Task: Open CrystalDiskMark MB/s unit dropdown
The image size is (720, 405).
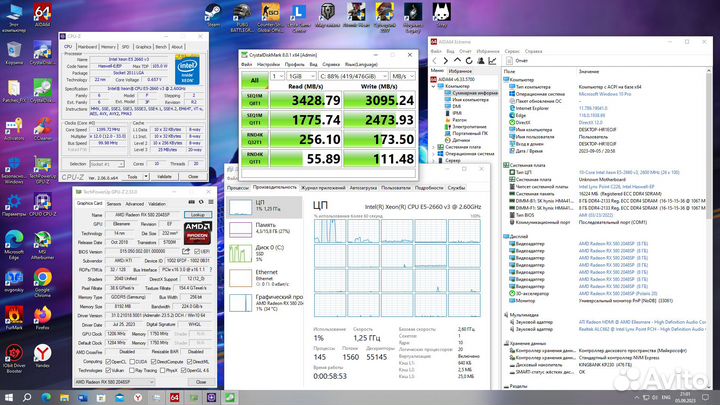Action: click(x=403, y=76)
